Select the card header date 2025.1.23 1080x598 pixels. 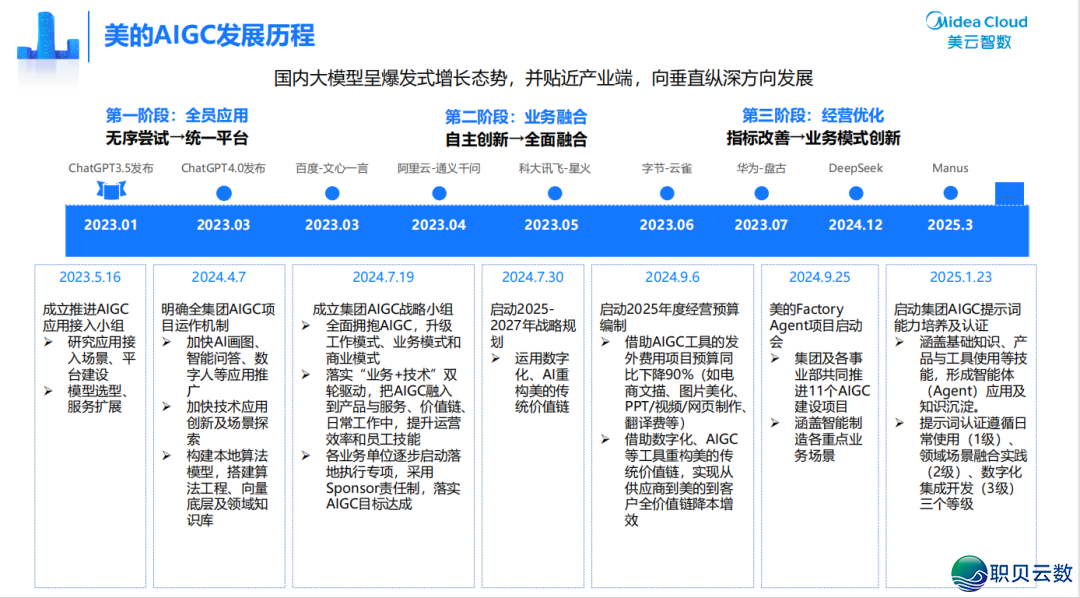(x=961, y=278)
